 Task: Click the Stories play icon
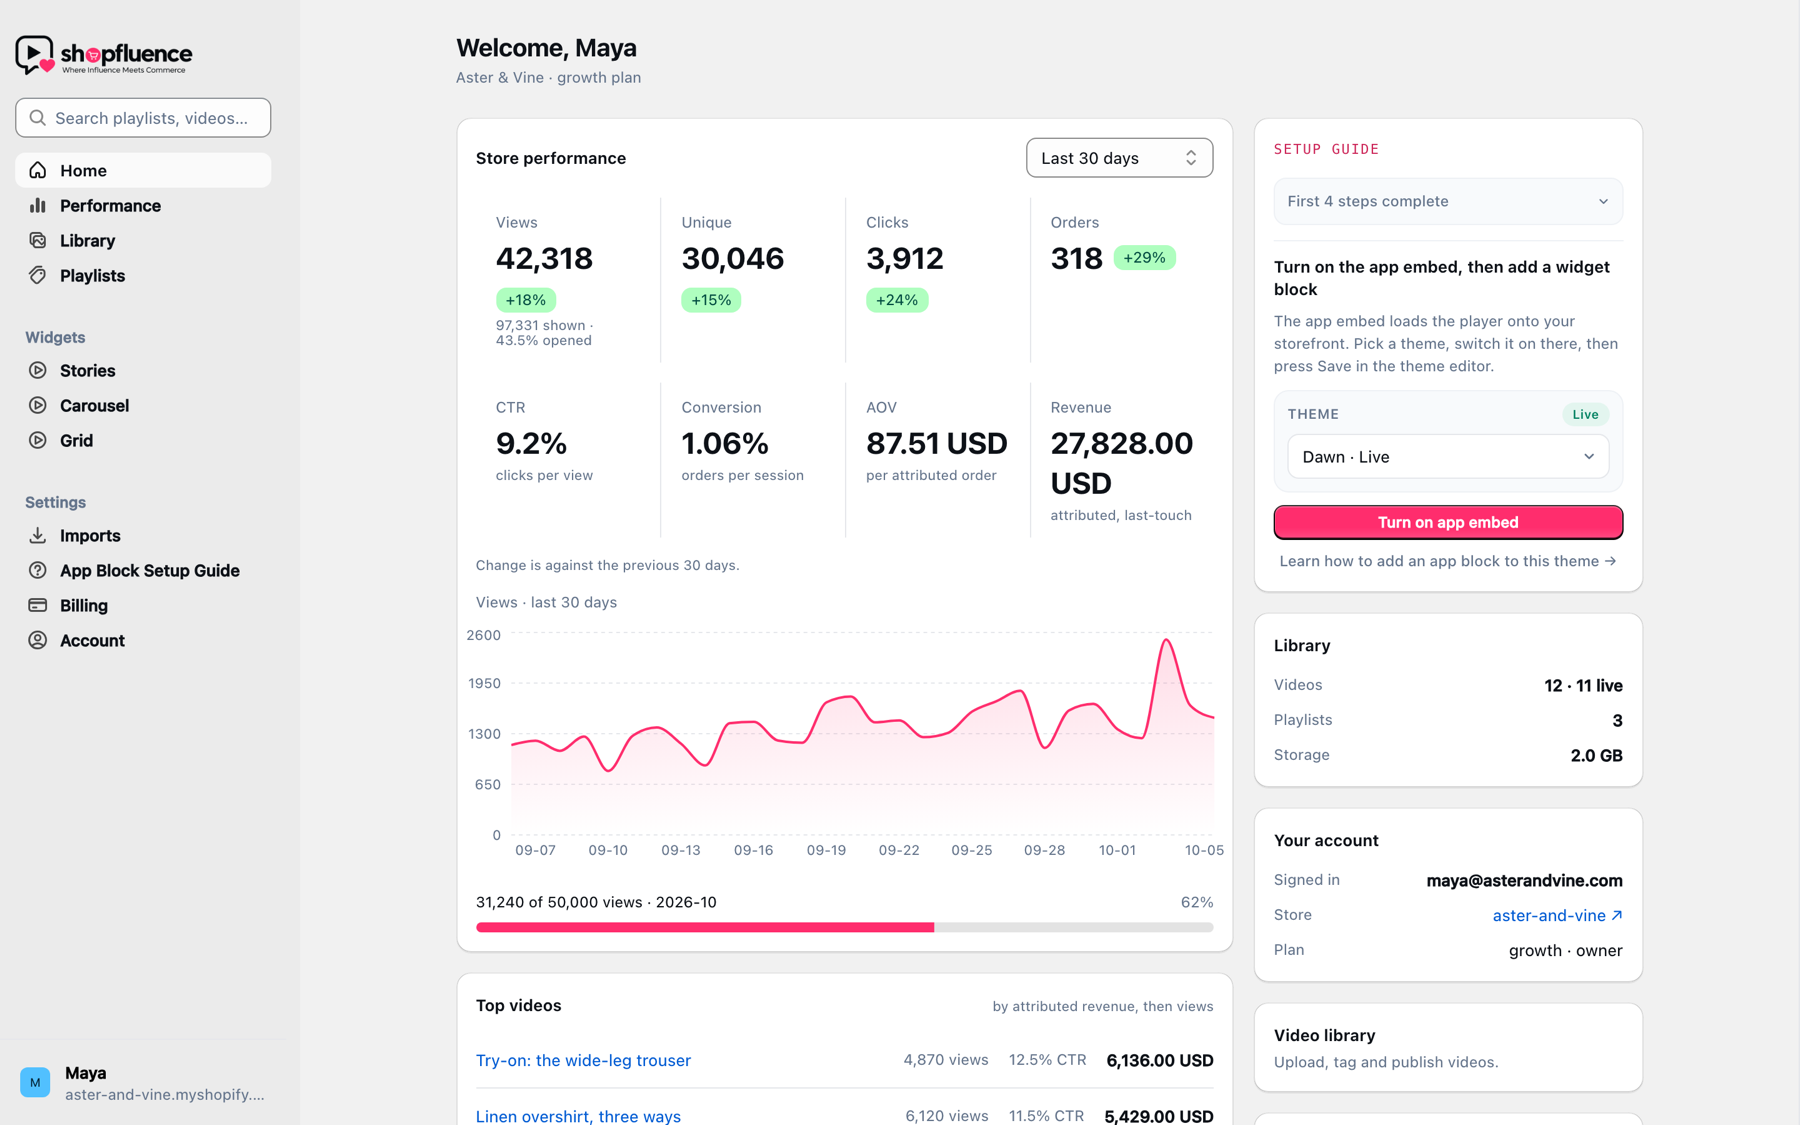(38, 370)
